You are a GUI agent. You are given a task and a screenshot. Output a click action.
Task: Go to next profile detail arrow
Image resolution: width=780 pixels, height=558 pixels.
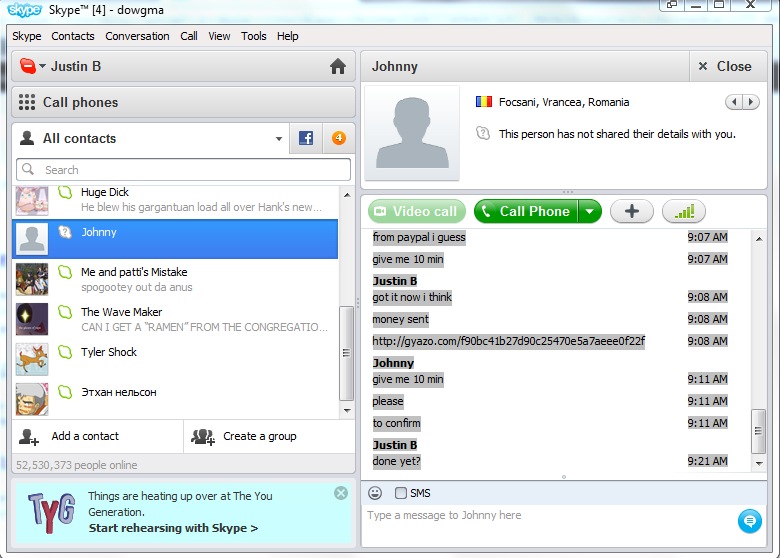751,102
